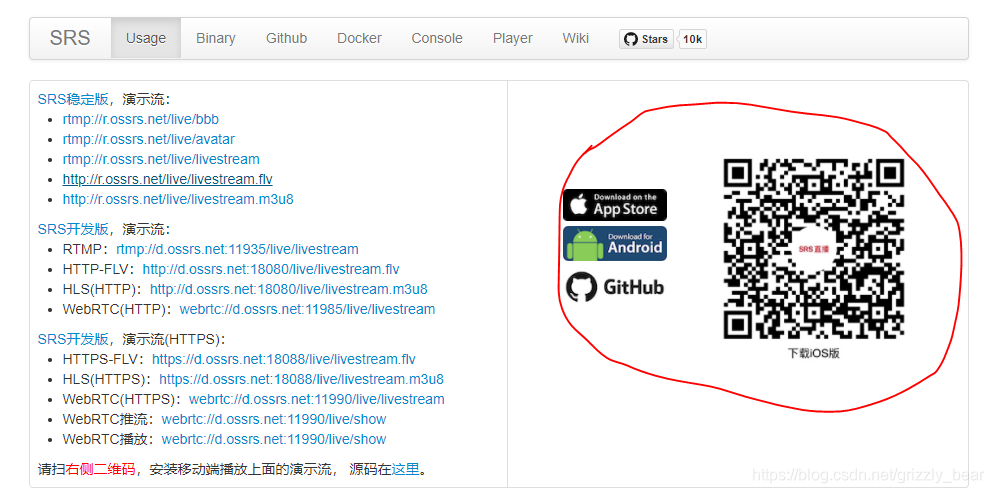Click the 下载iOS版 caption
The height and width of the screenshot is (493, 994).
point(813,354)
